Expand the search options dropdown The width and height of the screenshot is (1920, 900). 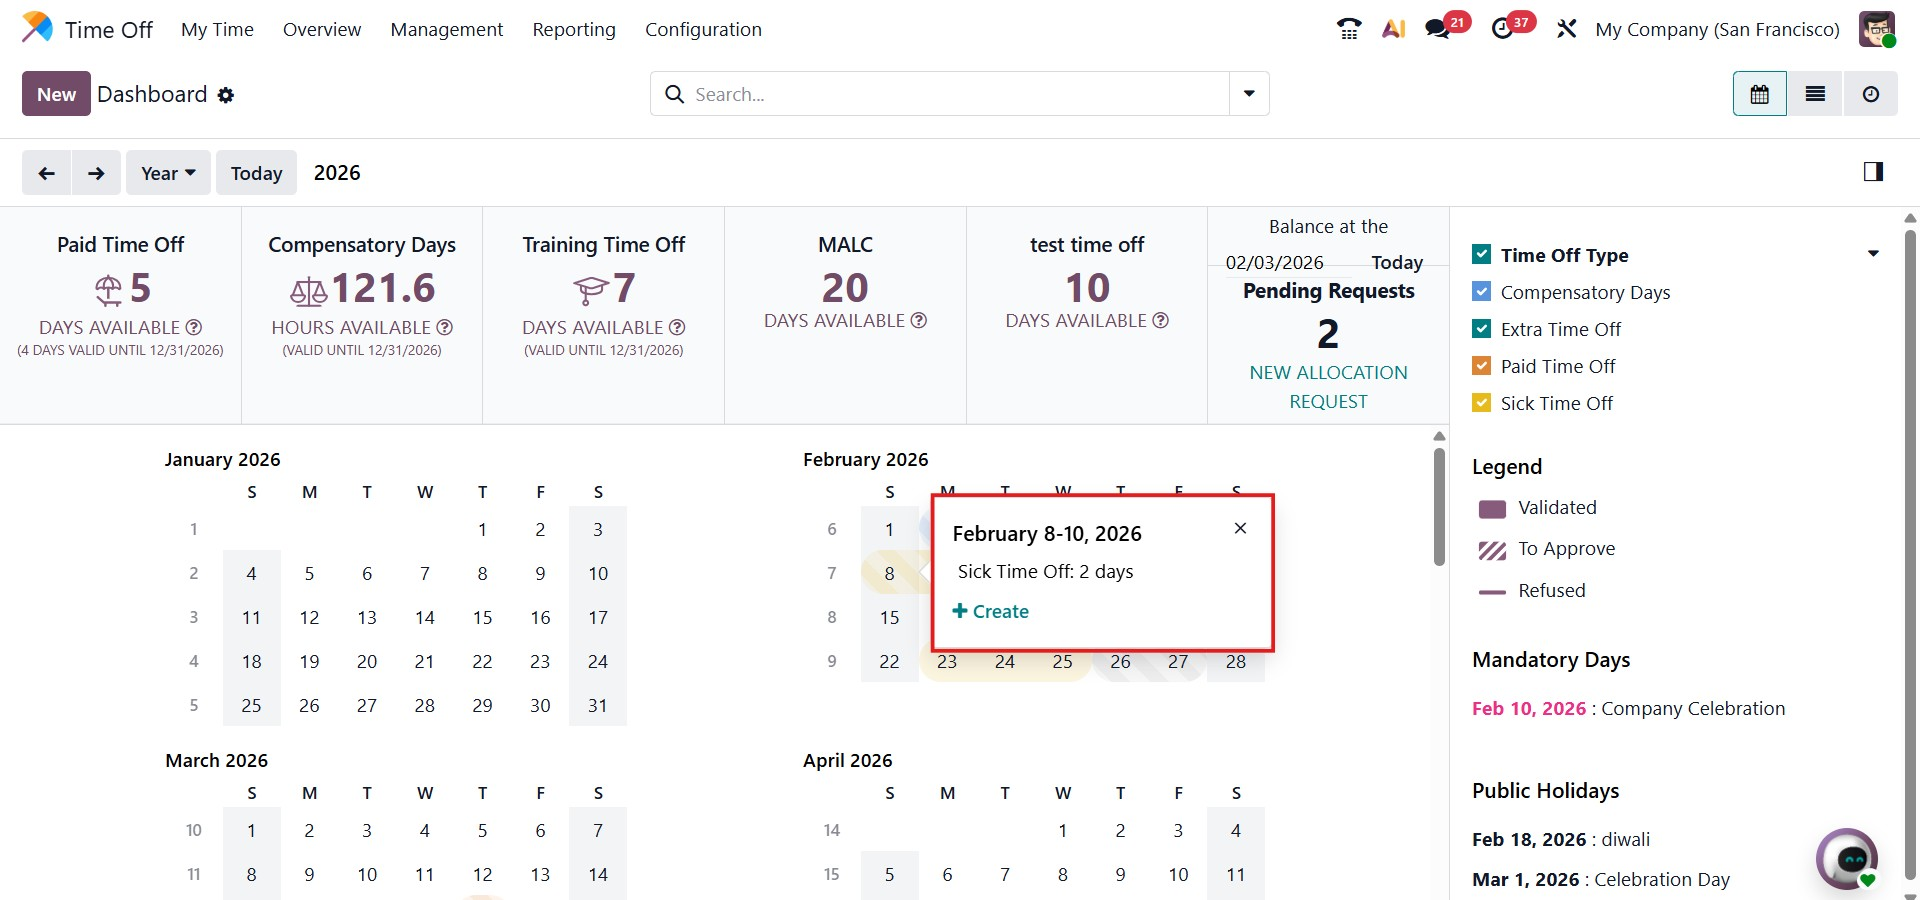click(1249, 94)
